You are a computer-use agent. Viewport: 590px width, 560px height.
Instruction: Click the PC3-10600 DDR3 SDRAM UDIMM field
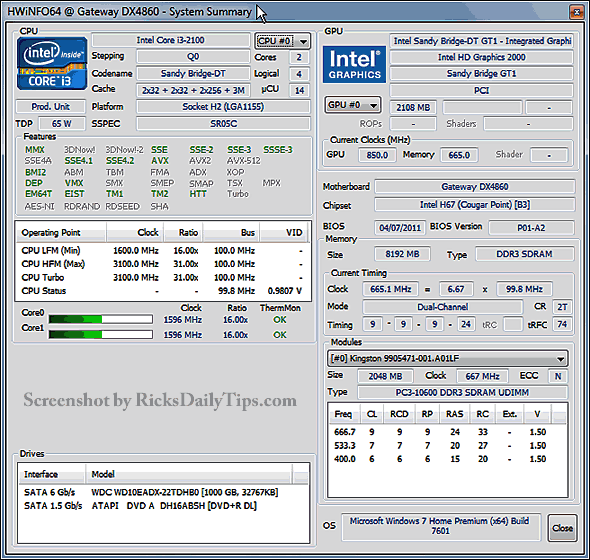coord(462,393)
